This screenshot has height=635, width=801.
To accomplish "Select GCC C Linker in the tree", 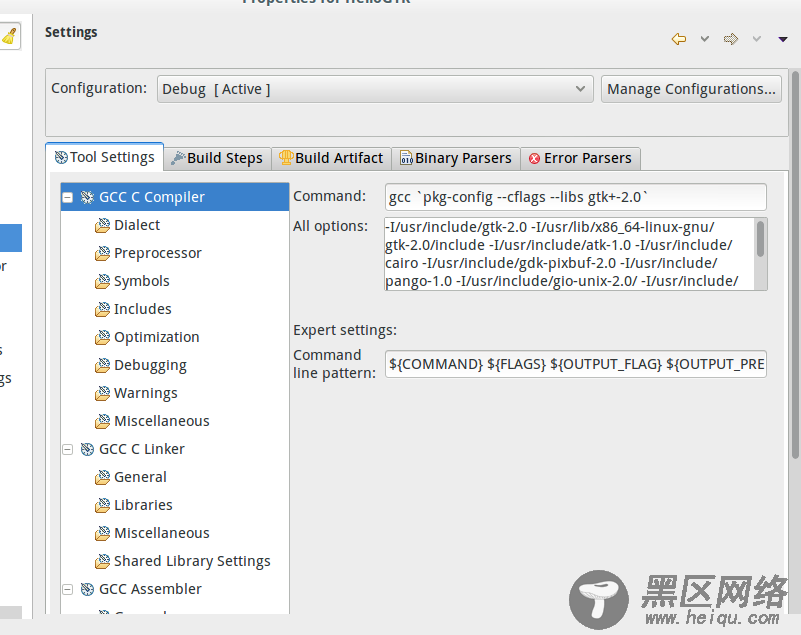I will (142, 449).
